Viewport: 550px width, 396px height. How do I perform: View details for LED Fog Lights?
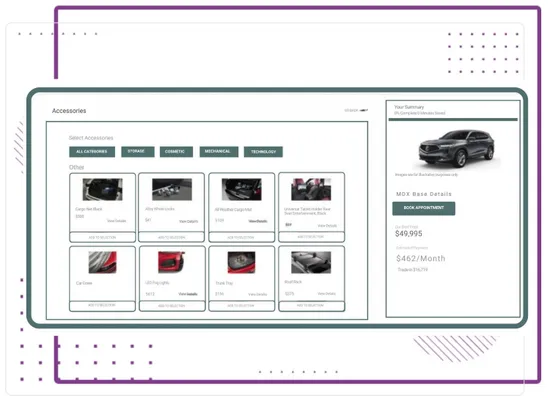[188, 294]
